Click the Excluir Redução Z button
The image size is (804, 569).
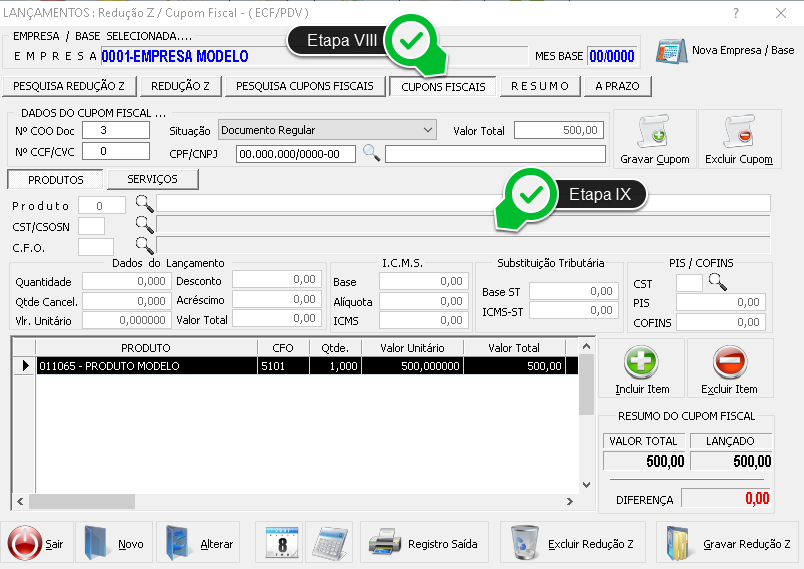(573, 544)
